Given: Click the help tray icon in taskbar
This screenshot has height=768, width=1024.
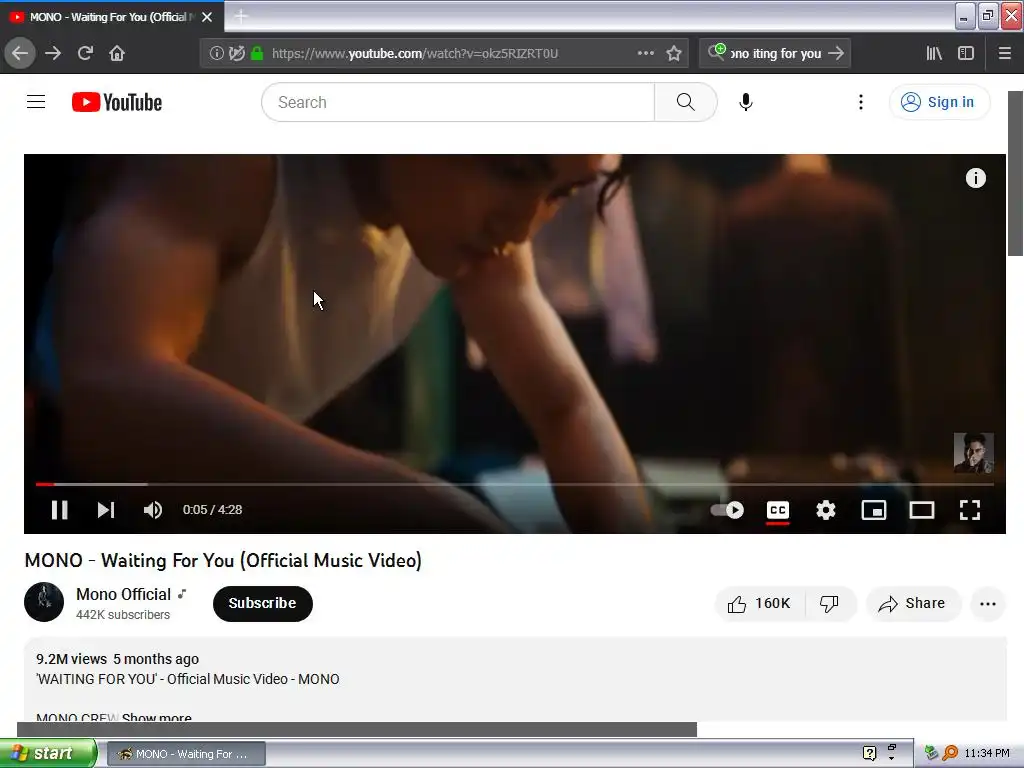Looking at the screenshot, I should click(869, 753).
